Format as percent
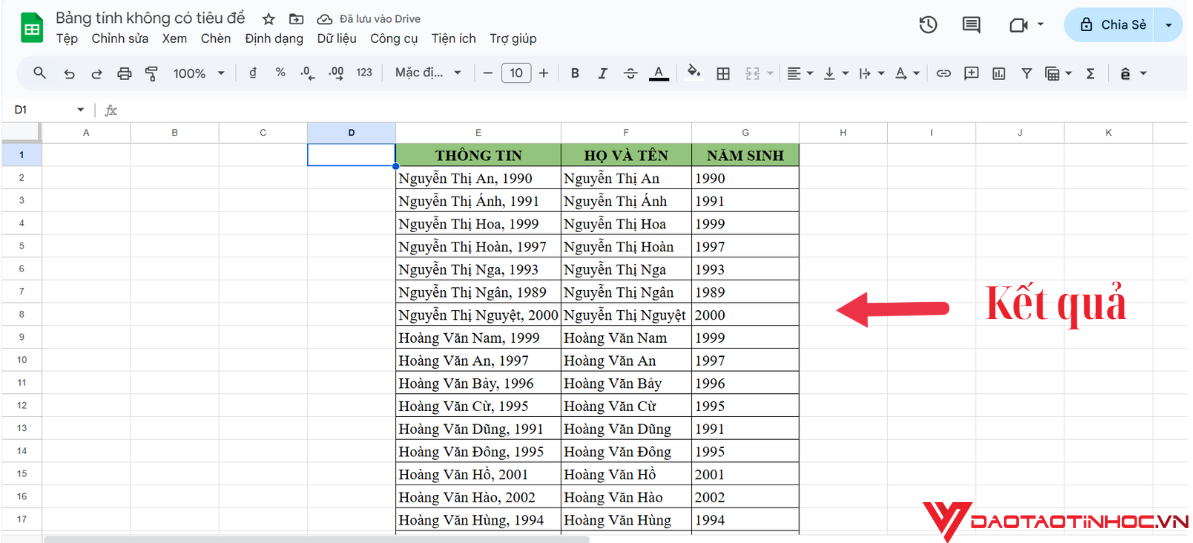The height and width of the screenshot is (543, 1193). click(x=280, y=73)
